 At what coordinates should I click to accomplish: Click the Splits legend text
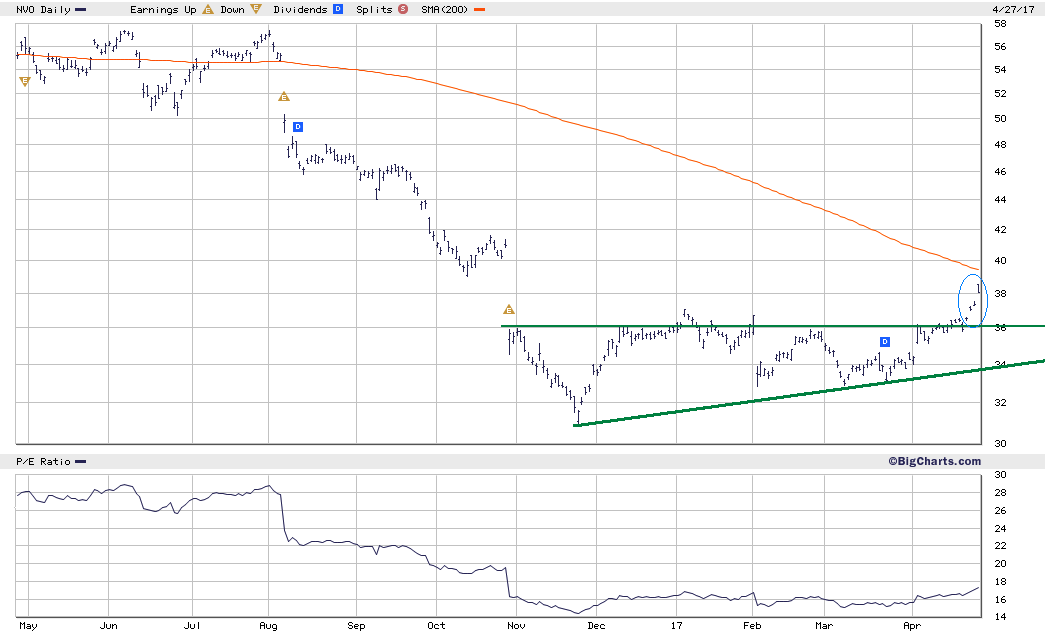click(x=375, y=10)
